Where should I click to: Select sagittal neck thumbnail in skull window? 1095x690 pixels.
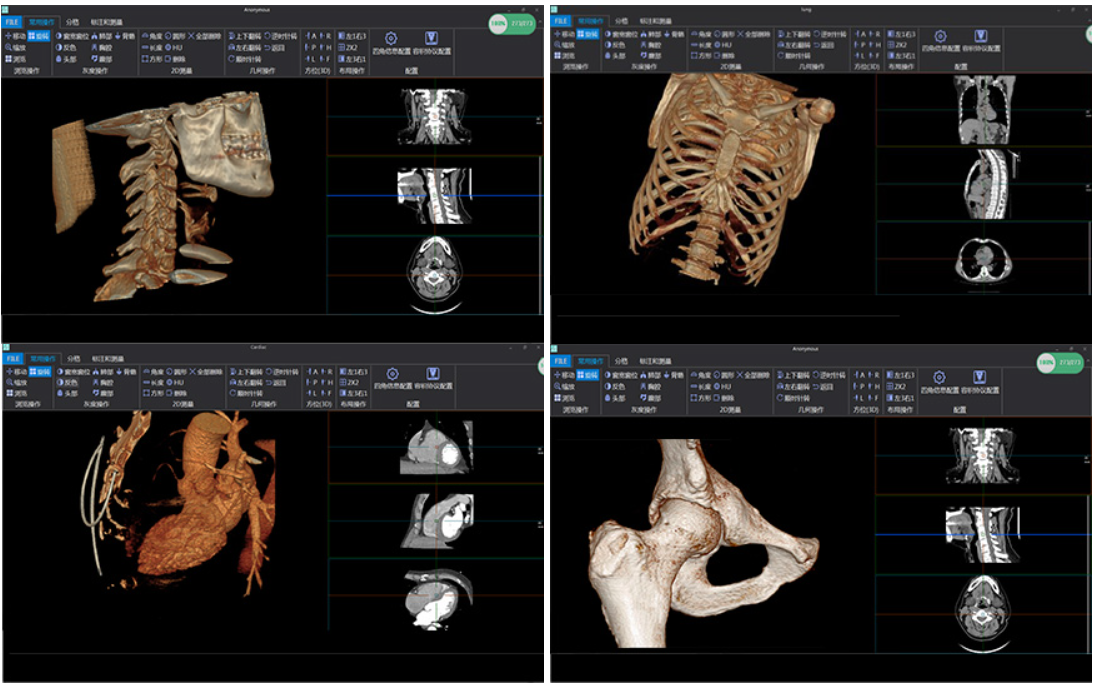(434, 196)
